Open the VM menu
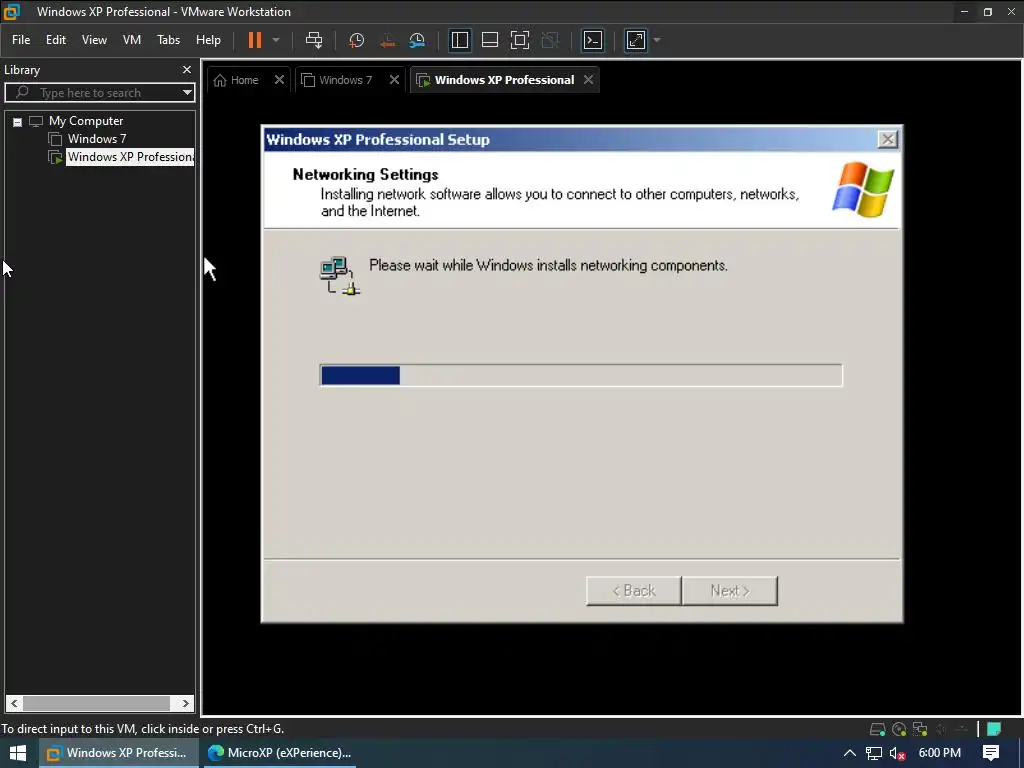 coord(132,40)
